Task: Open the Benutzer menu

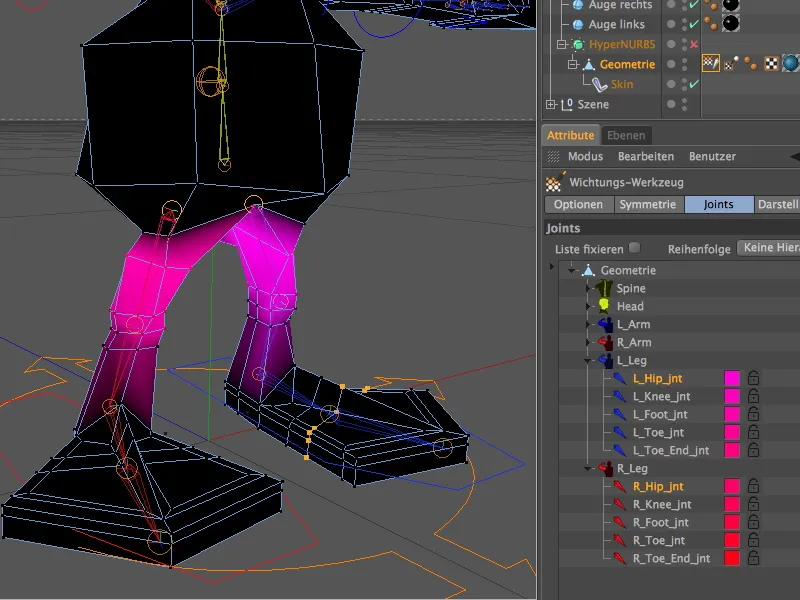Action: tap(712, 157)
